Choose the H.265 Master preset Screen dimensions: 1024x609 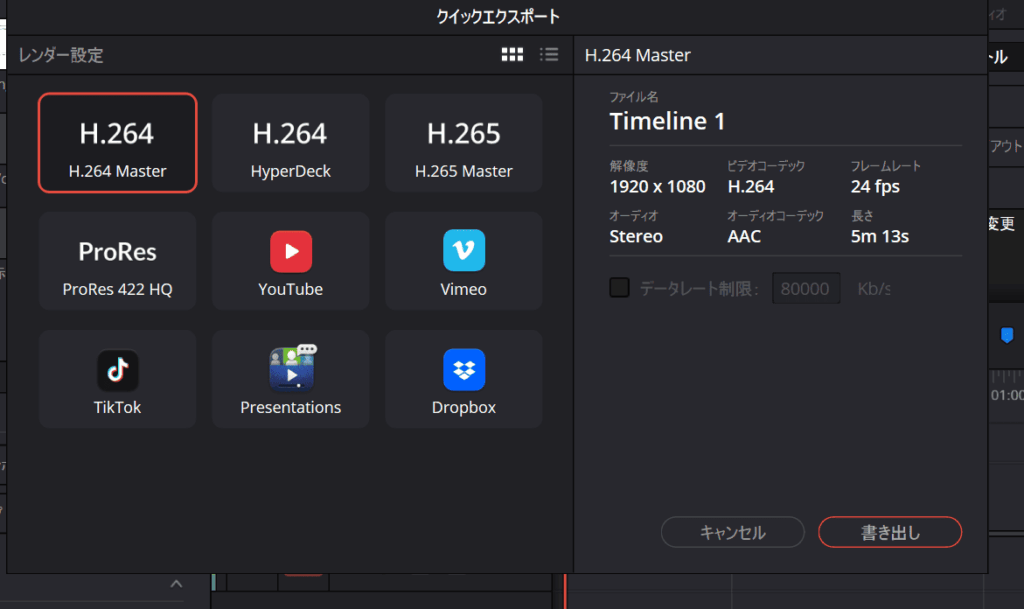coord(464,143)
